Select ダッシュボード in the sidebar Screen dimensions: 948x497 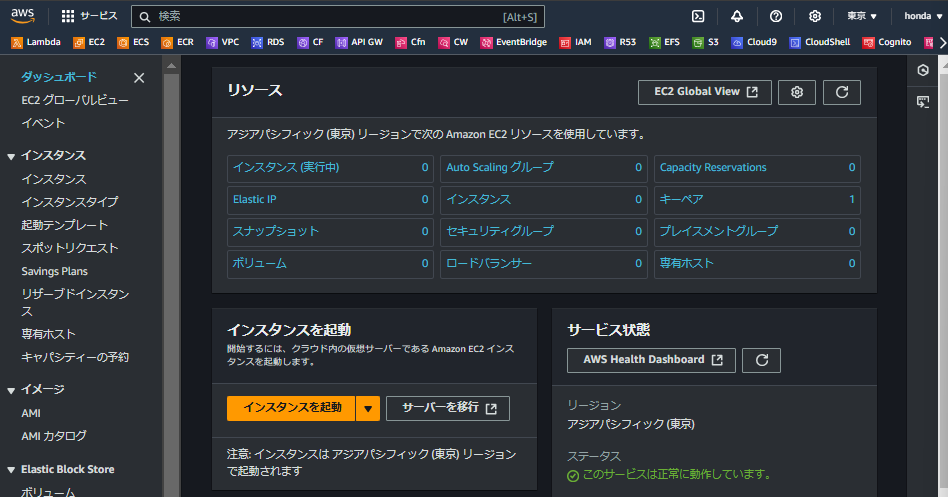(59, 77)
